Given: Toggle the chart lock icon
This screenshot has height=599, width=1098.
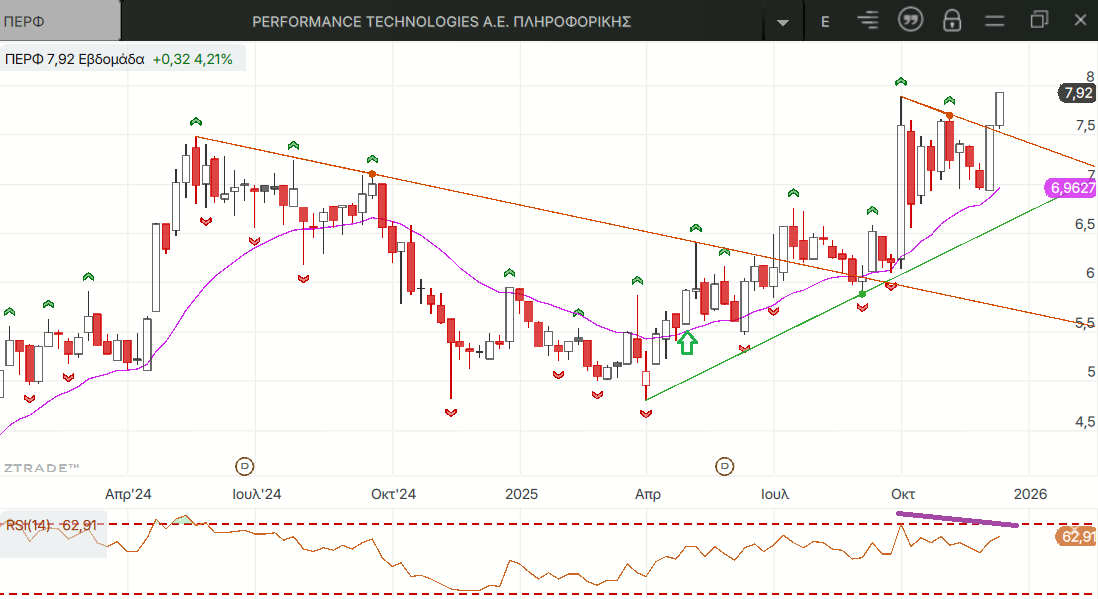Looking at the screenshot, I should pyautogui.click(x=952, y=20).
